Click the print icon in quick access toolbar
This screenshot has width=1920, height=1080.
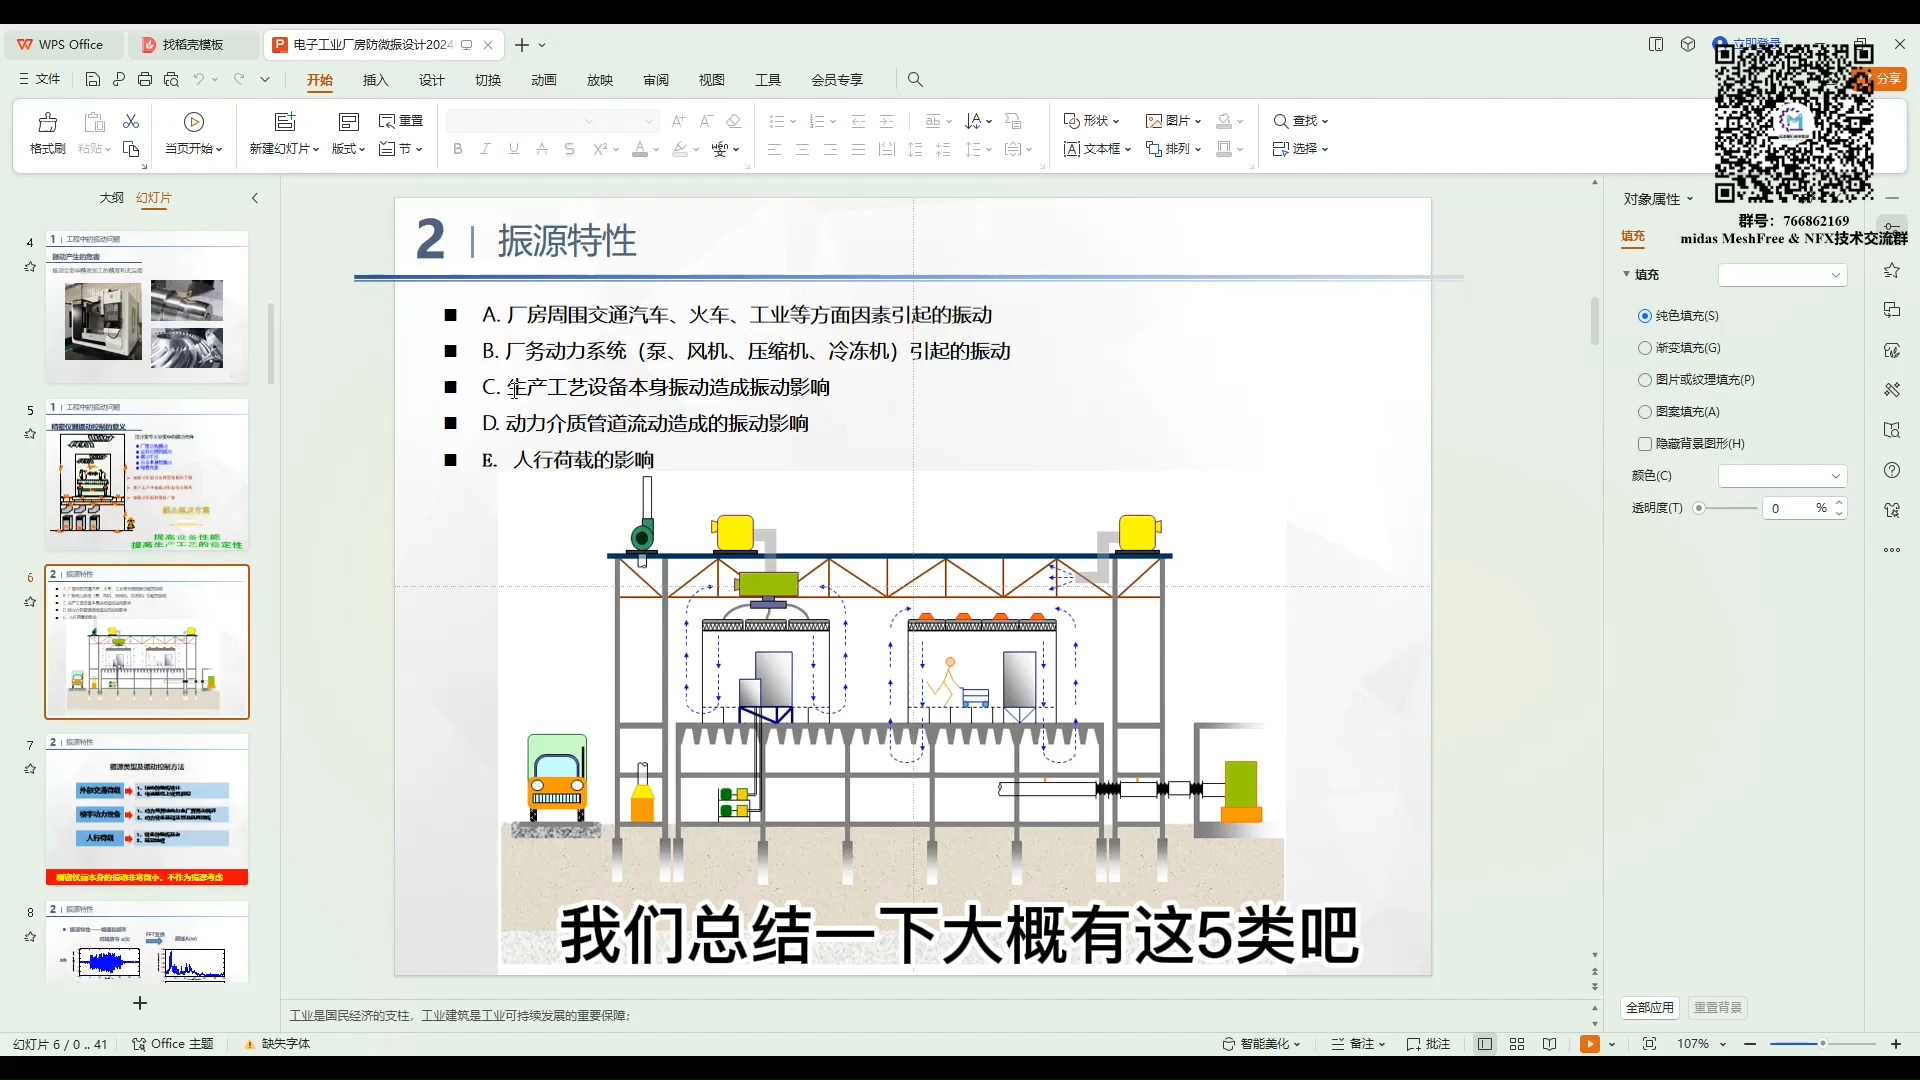pos(145,79)
